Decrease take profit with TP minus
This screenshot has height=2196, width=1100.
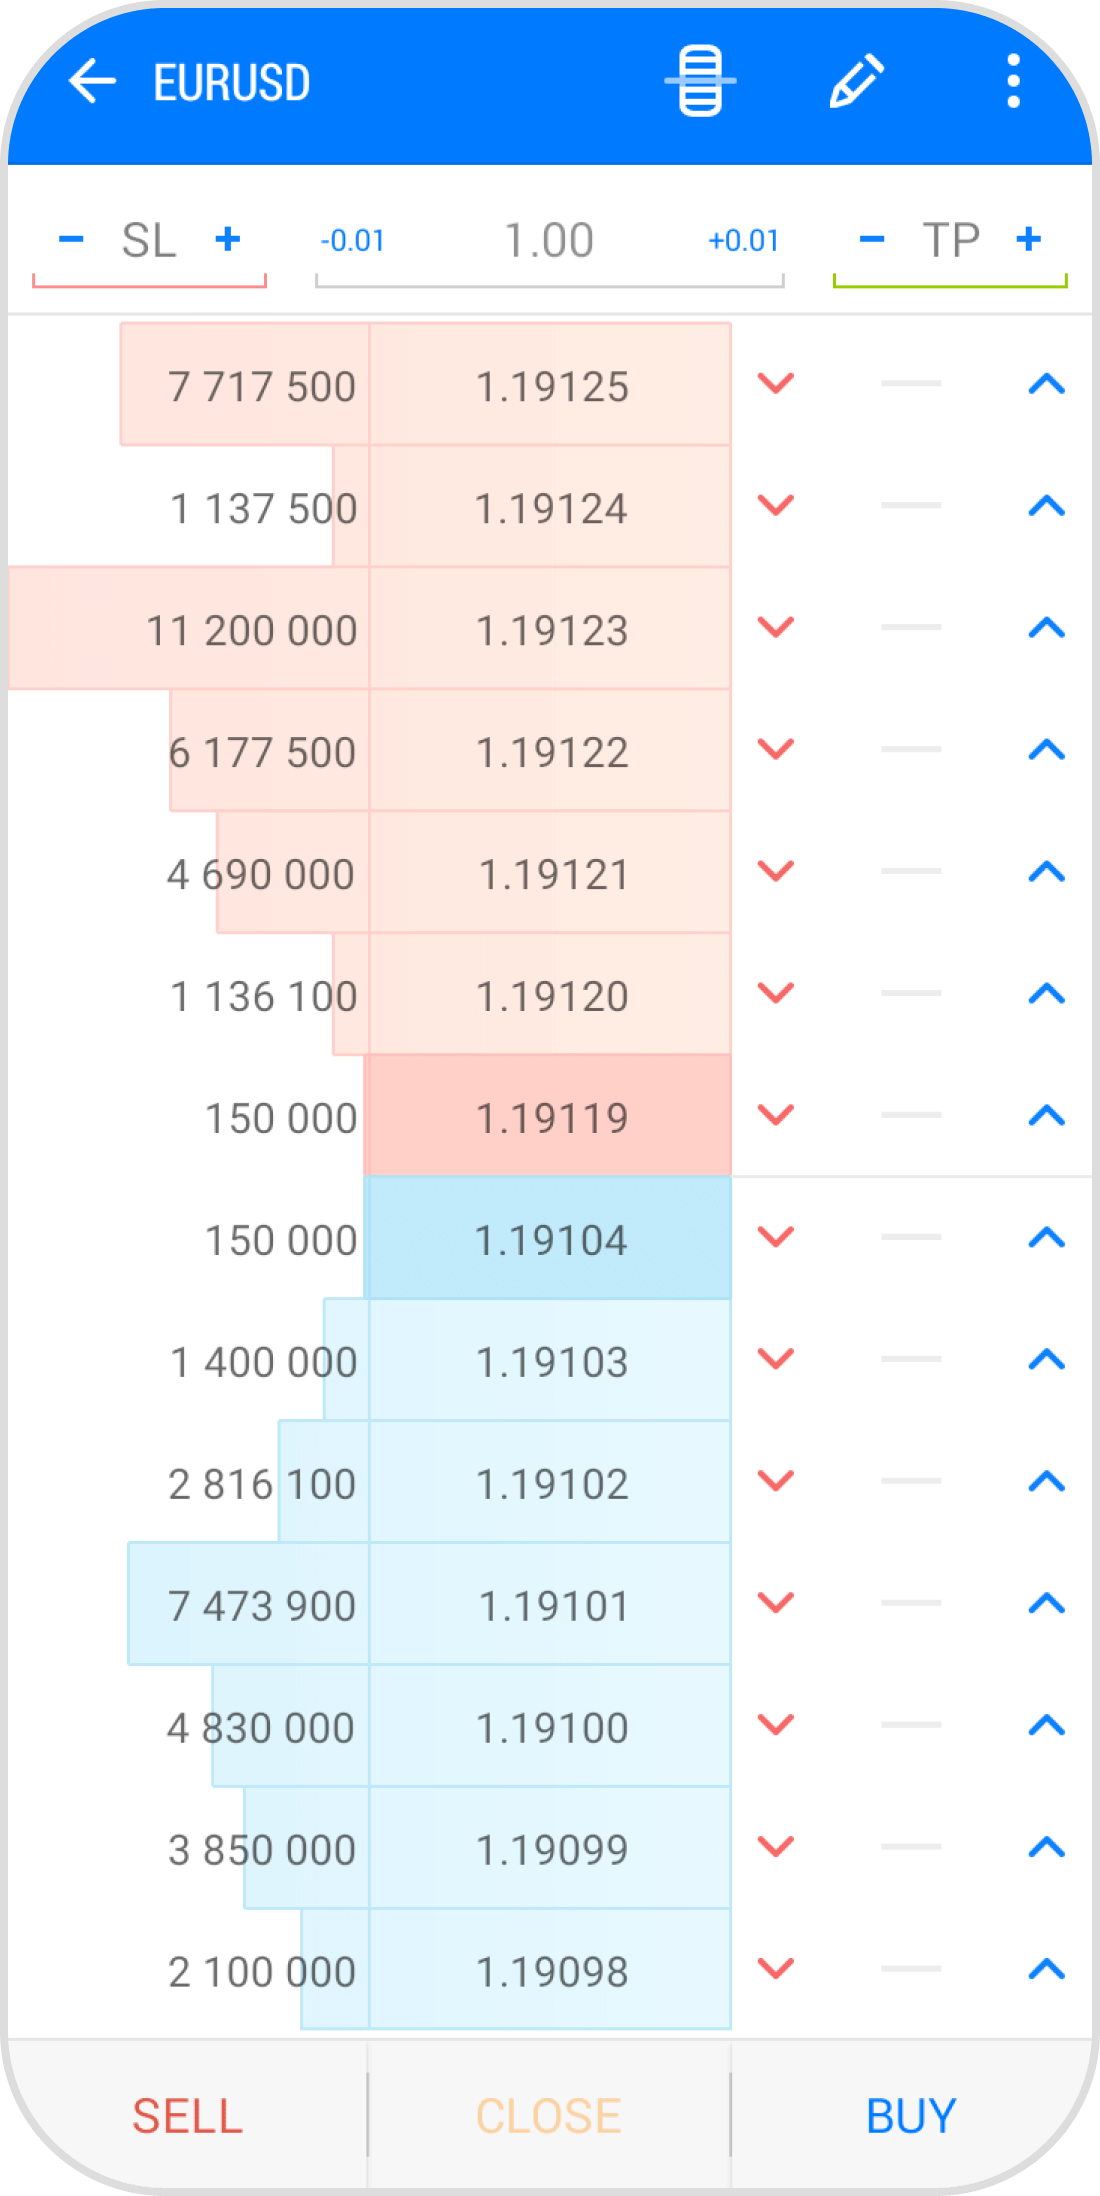pos(872,239)
